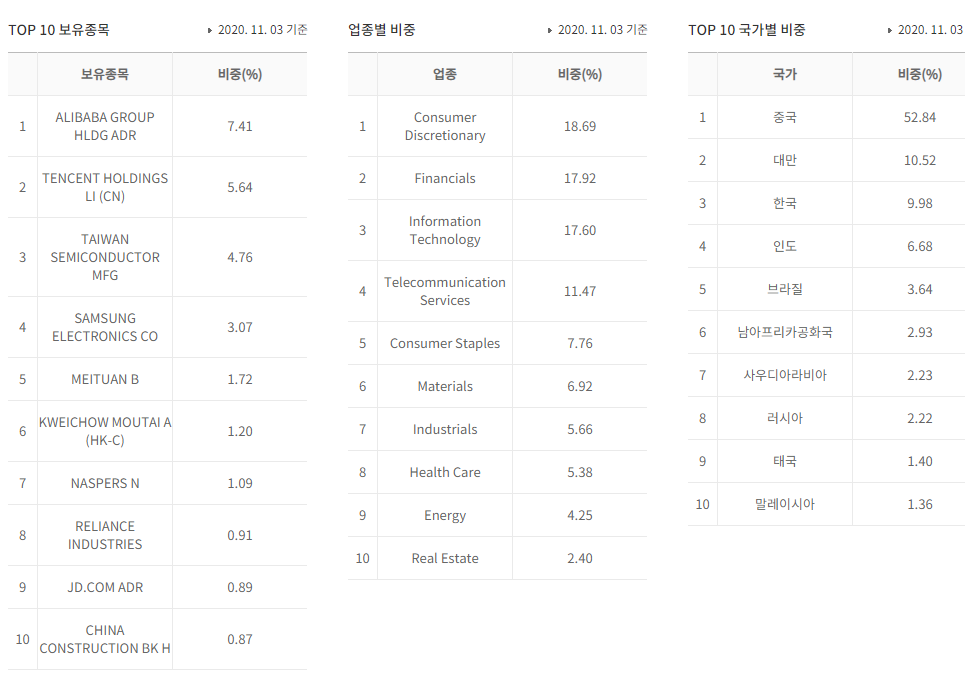Select the Industrials sector cell

click(x=445, y=430)
